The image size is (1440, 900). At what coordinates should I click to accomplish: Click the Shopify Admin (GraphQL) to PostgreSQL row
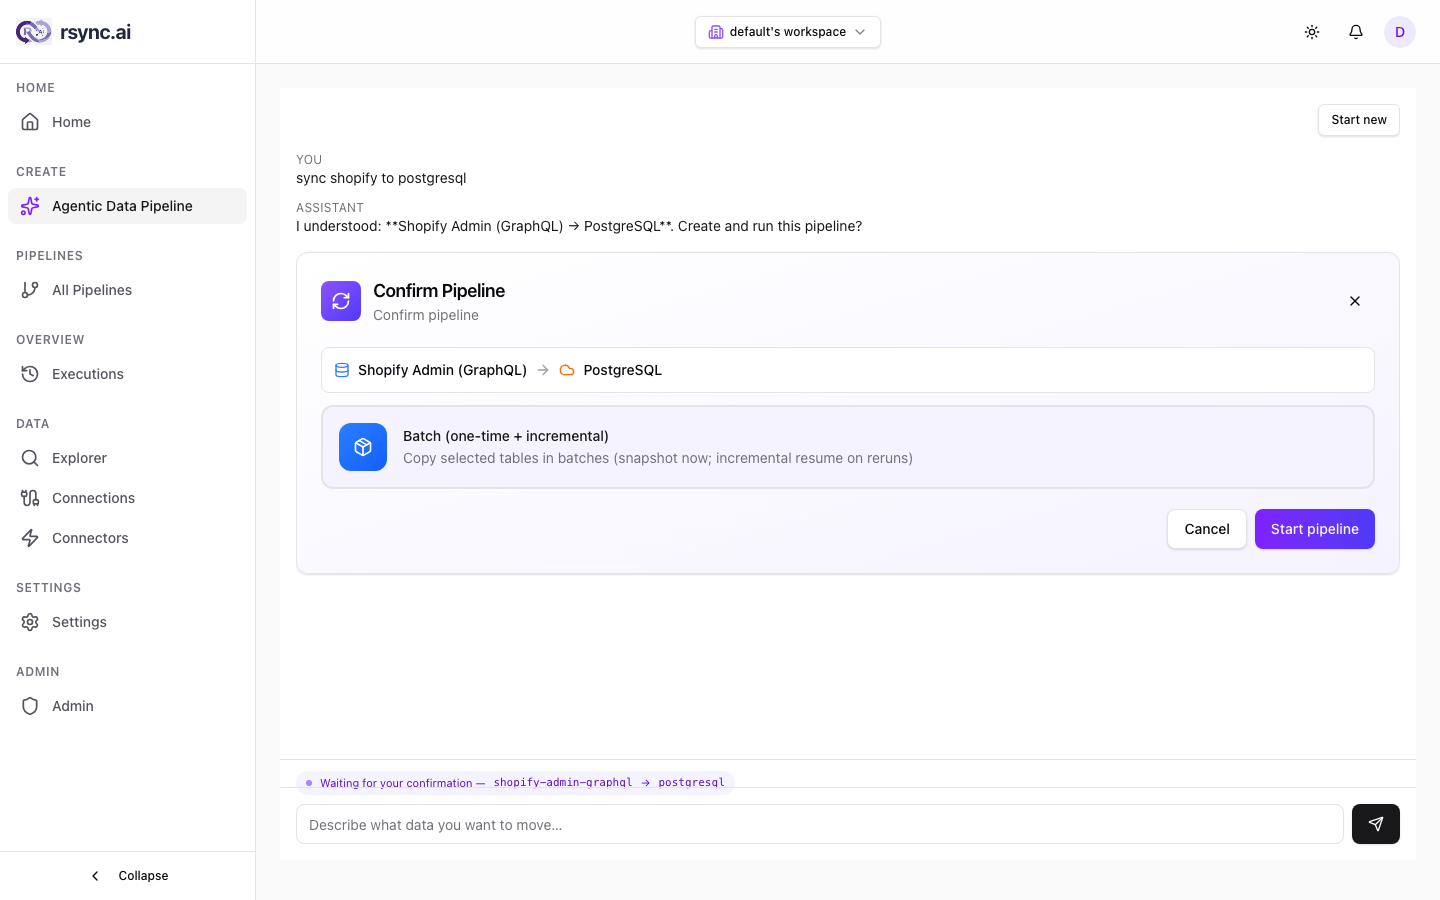[848, 370]
